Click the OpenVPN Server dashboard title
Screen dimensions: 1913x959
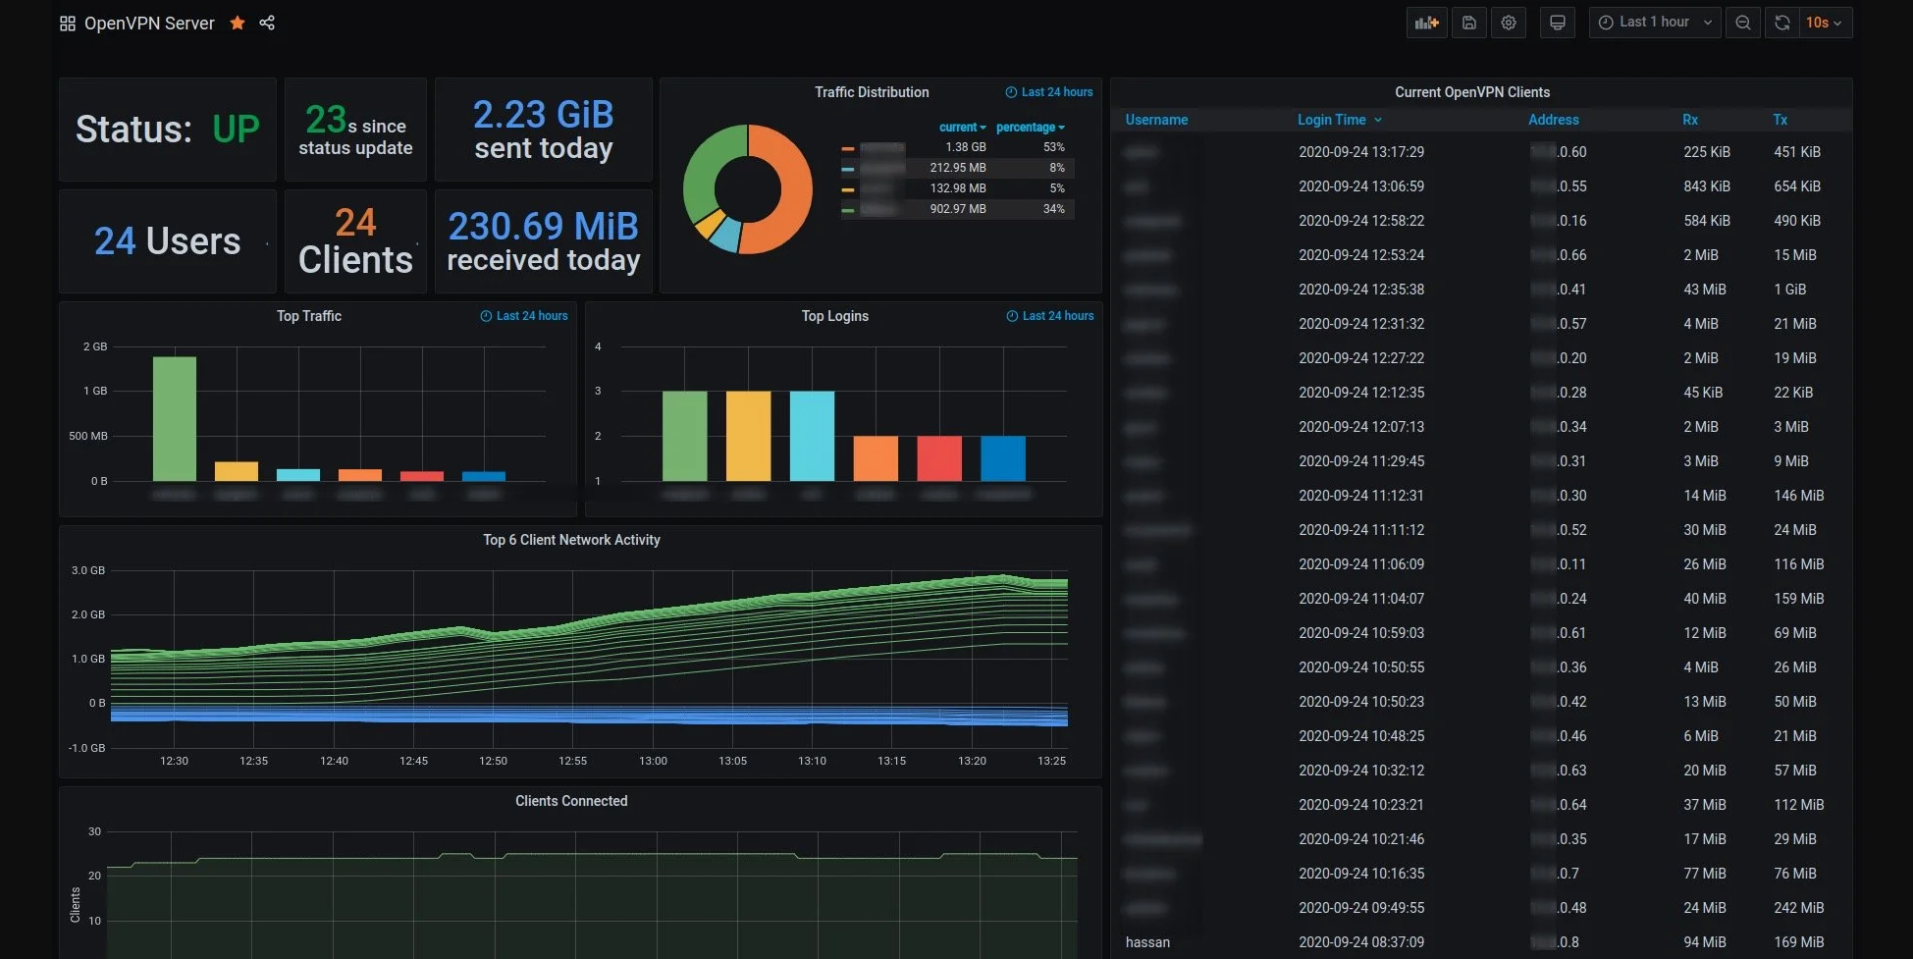[x=149, y=23]
